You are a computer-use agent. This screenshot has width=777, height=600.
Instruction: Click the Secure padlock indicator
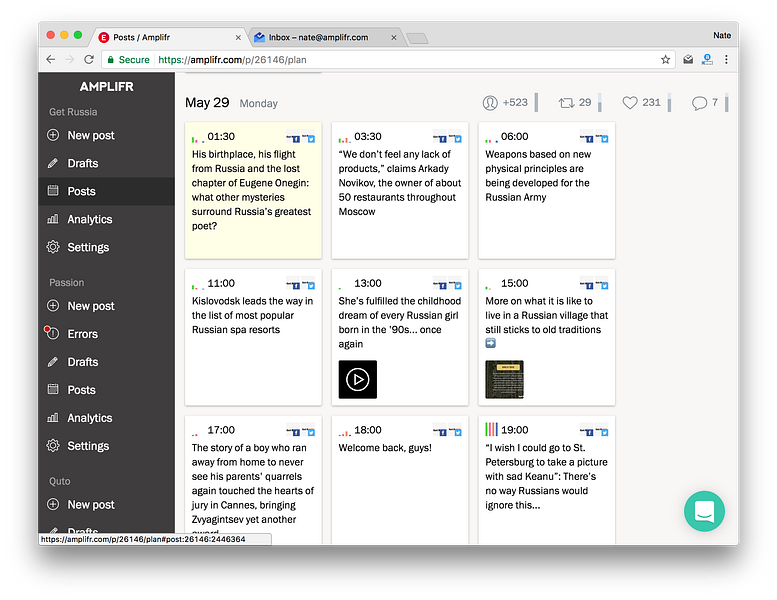click(128, 59)
